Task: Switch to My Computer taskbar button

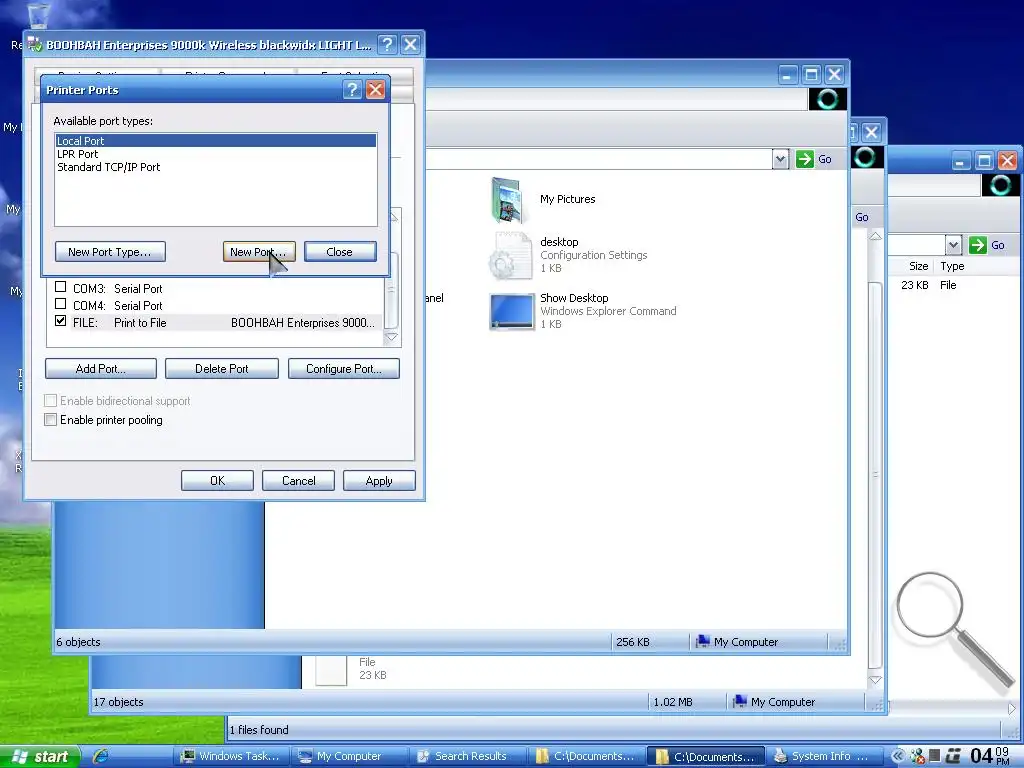Action: (348, 756)
